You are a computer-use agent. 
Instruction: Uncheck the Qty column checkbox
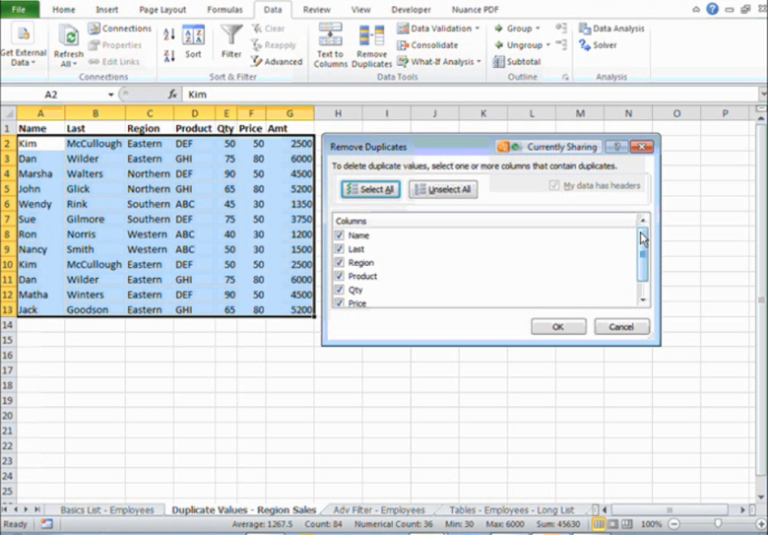(339, 290)
